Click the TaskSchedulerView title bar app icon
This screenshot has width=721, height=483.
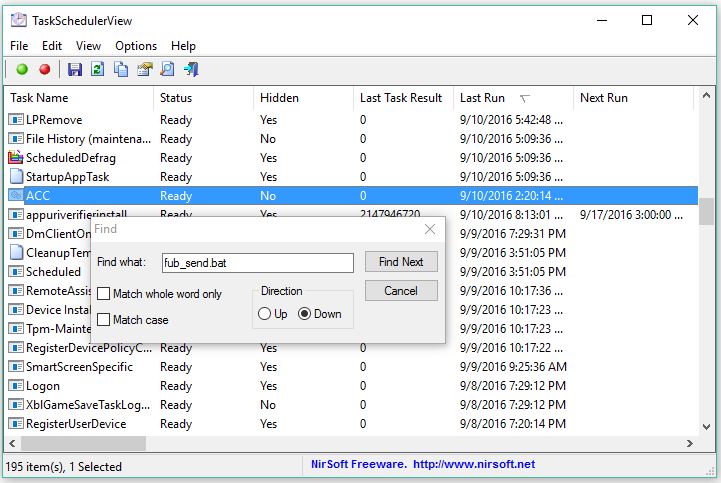pos(19,20)
